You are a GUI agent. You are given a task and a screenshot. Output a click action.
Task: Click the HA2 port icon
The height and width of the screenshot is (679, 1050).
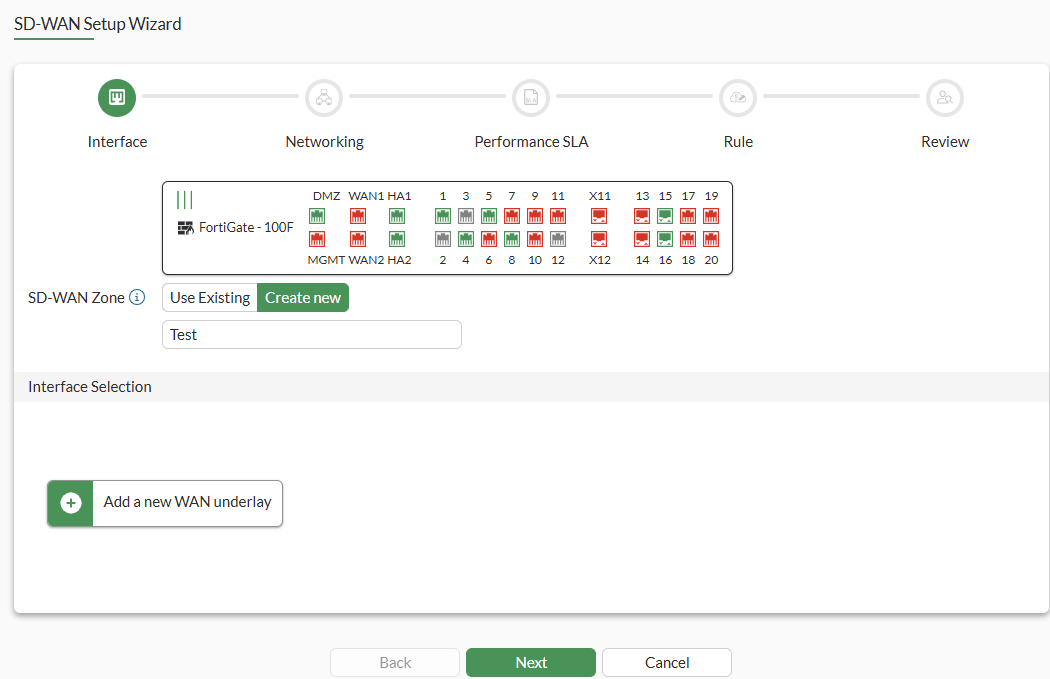point(397,239)
